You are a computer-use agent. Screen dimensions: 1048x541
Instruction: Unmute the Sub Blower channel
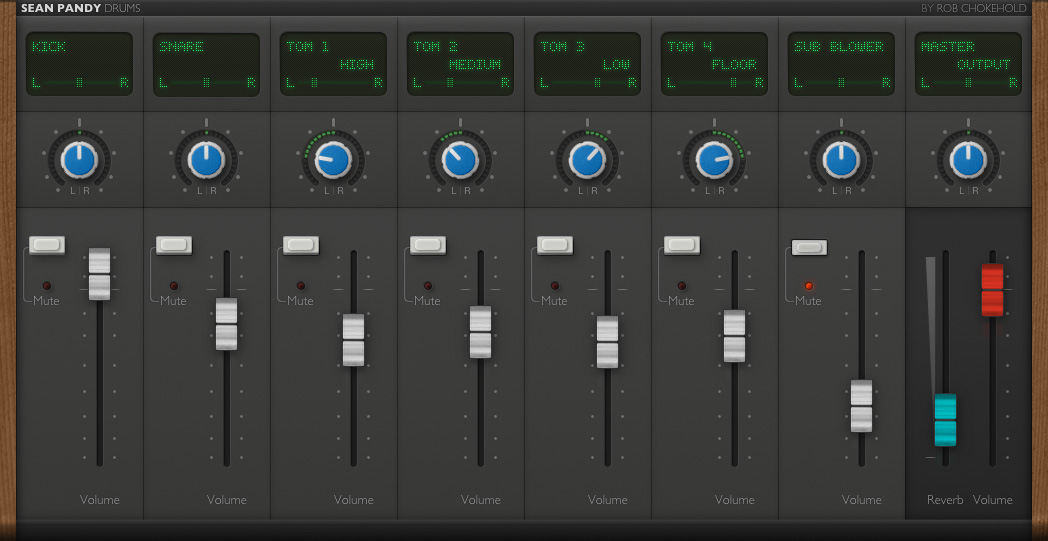pyautogui.click(x=809, y=247)
